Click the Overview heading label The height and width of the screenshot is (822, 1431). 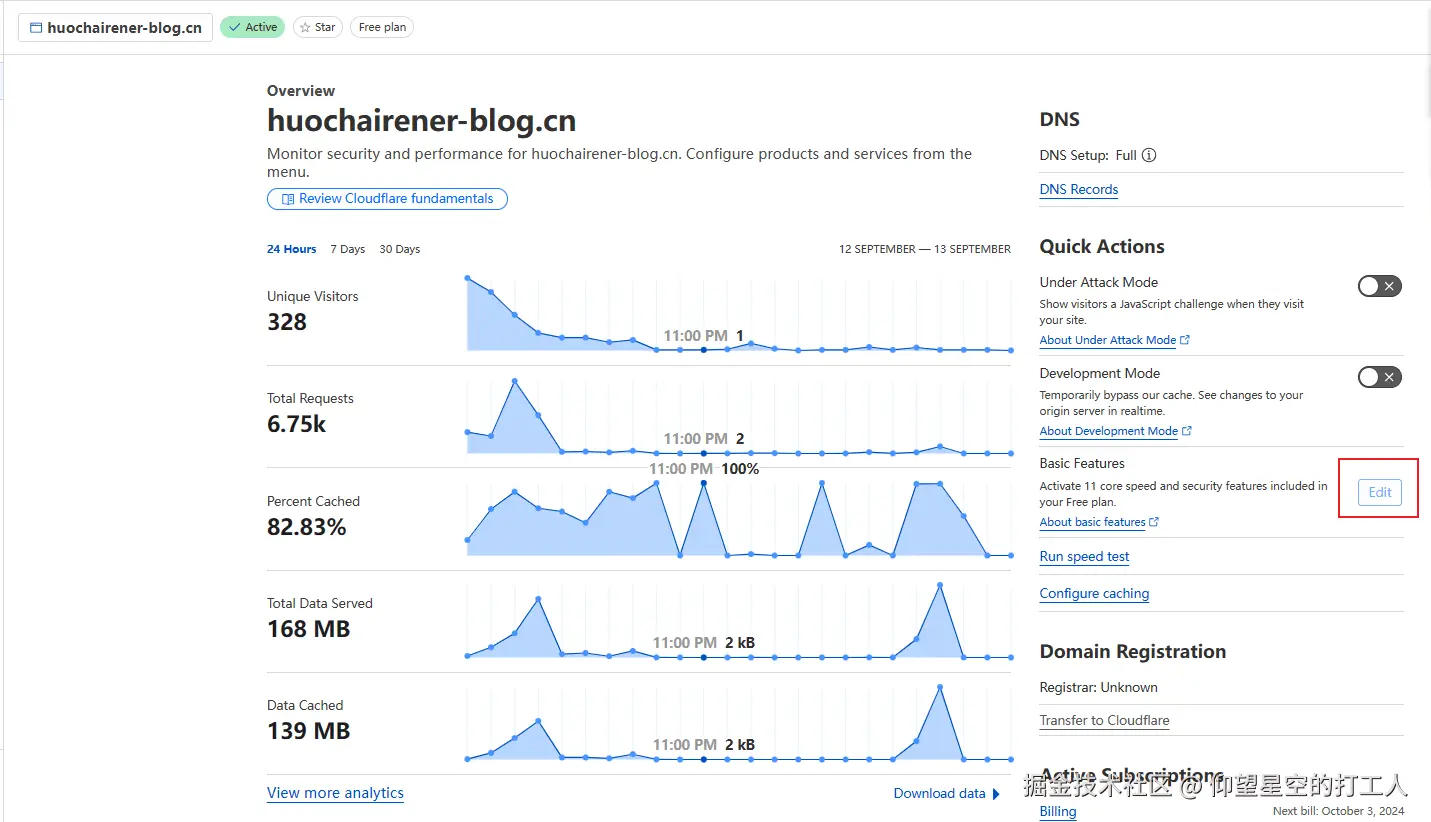(301, 91)
